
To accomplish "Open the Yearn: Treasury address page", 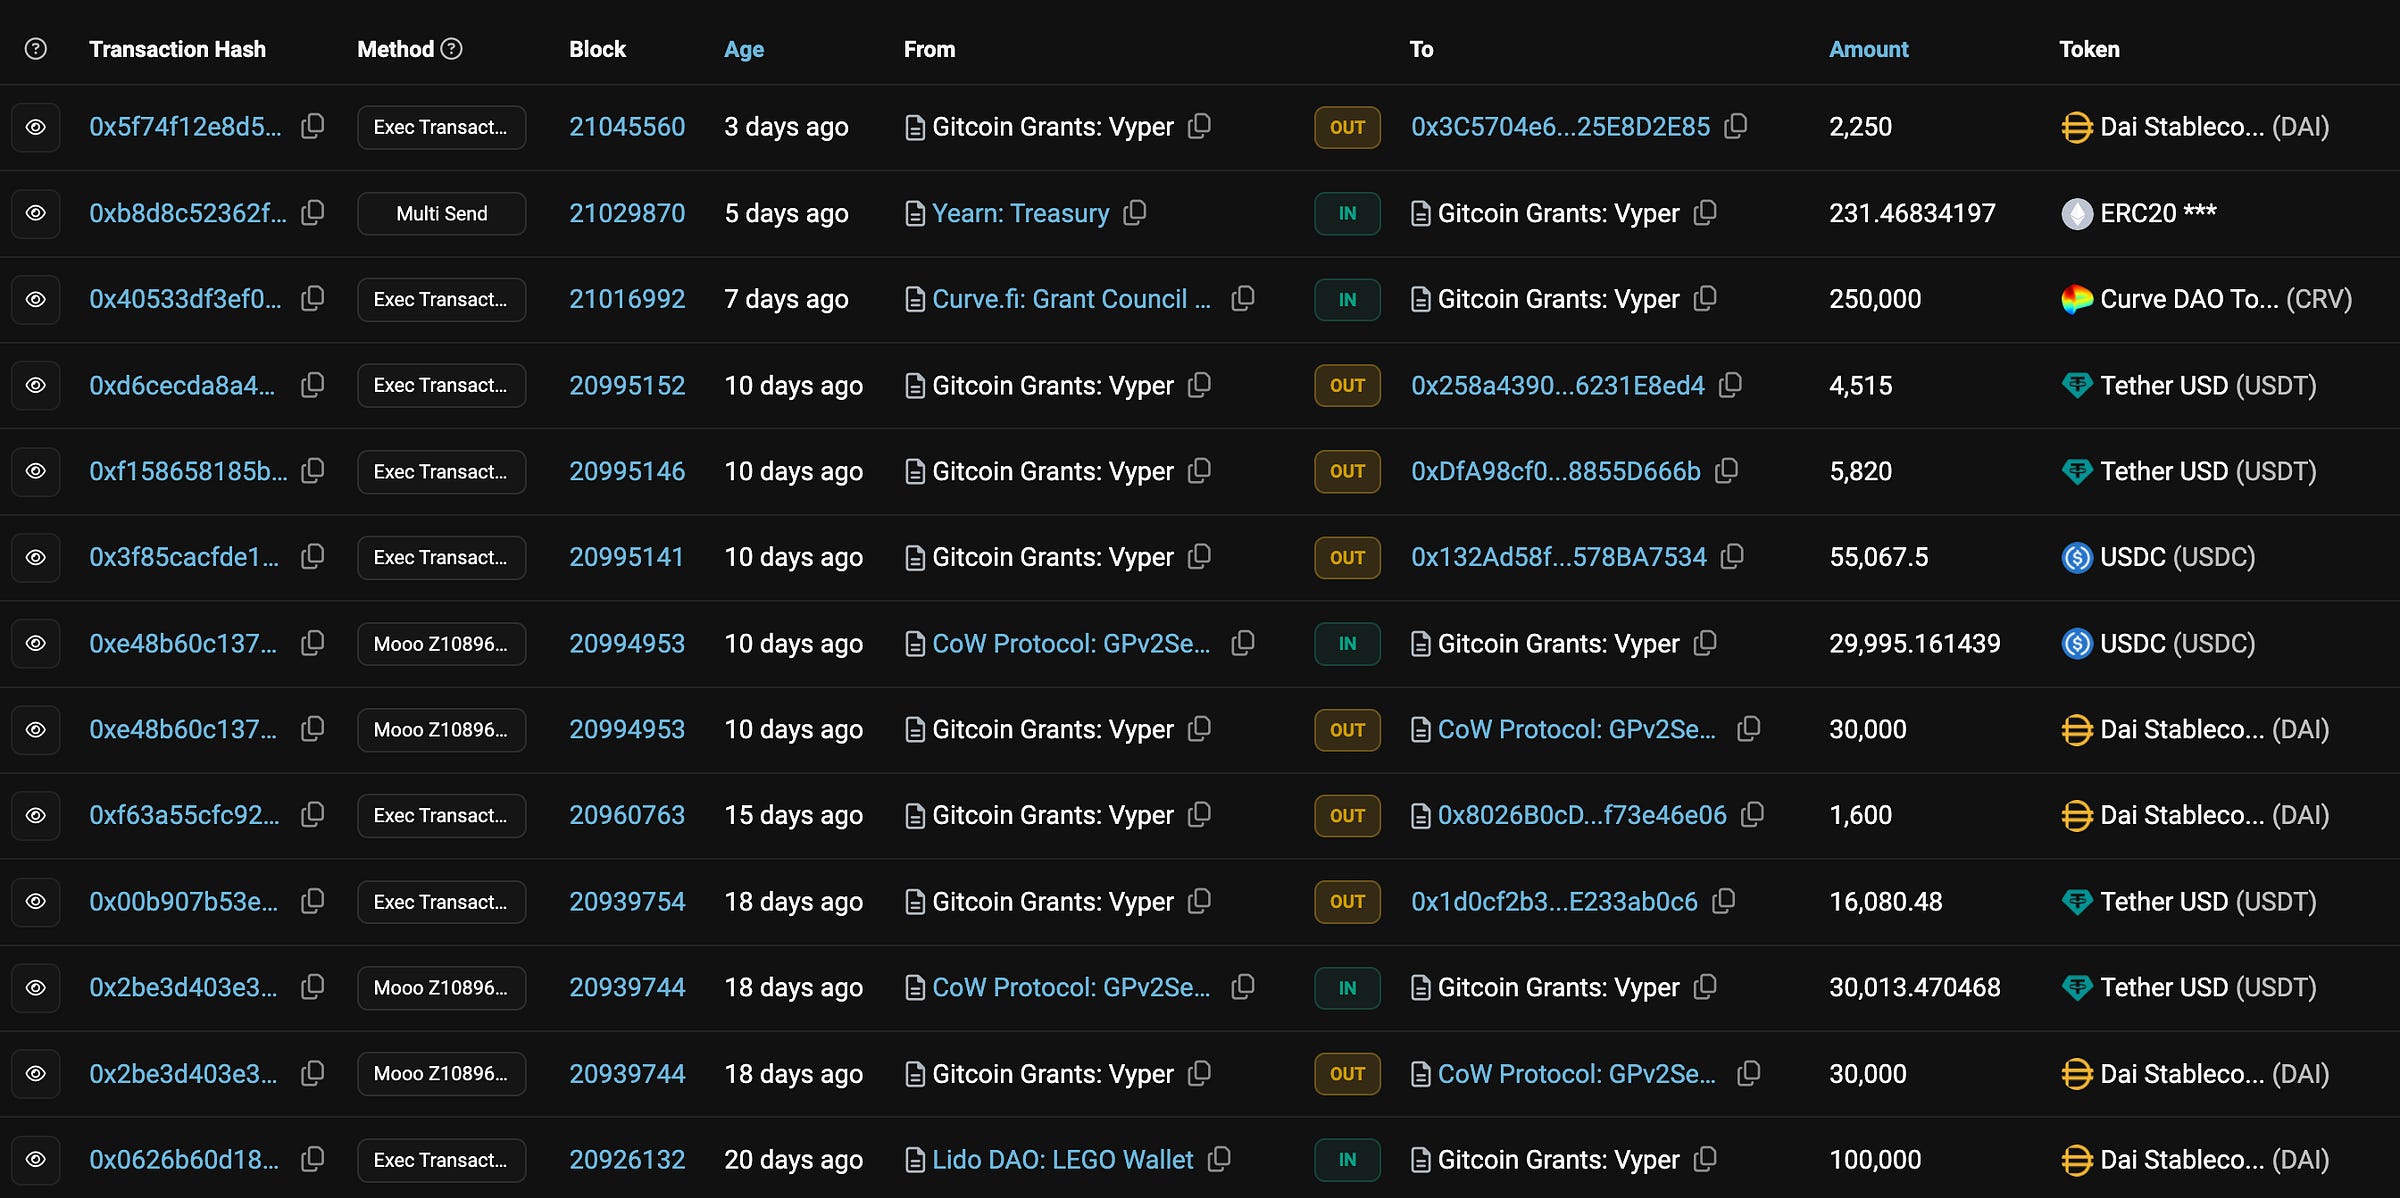I will pyautogui.click(x=1020, y=213).
